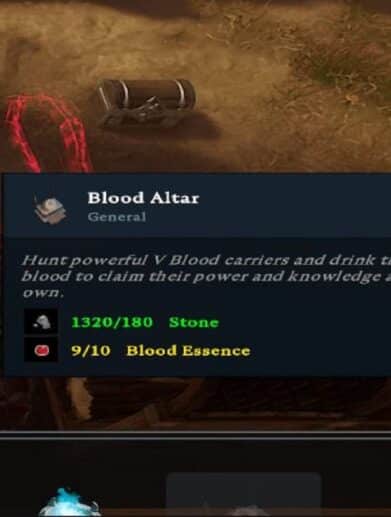The height and width of the screenshot is (517, 391).
Task: Select the Blood Essence resource icon
Action: [41, 350]
